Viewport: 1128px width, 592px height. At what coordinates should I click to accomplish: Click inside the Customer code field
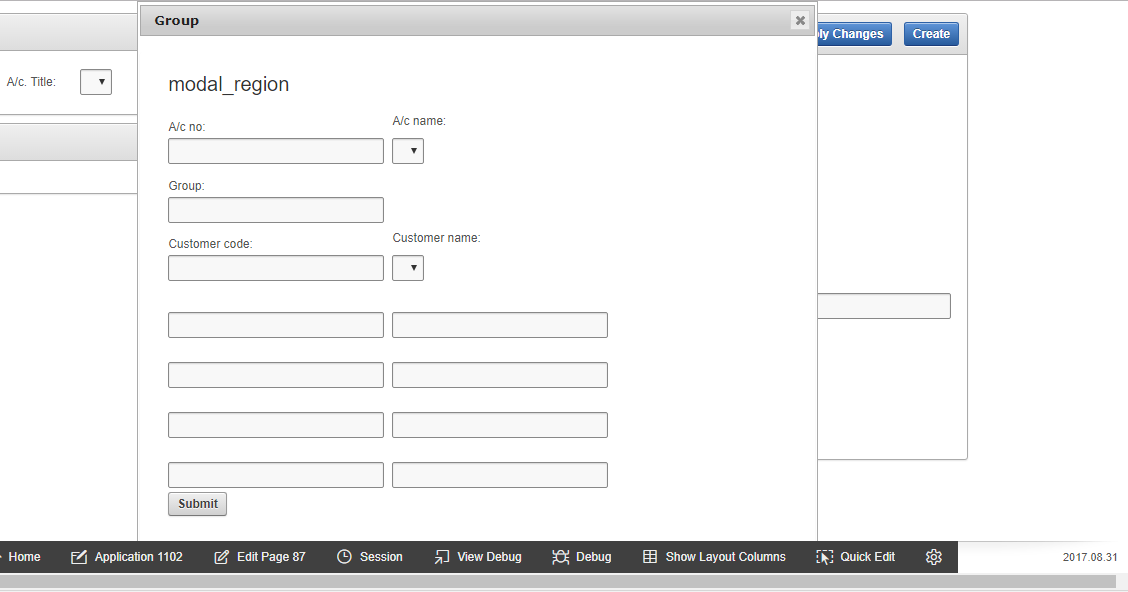(x=275, y=267)
